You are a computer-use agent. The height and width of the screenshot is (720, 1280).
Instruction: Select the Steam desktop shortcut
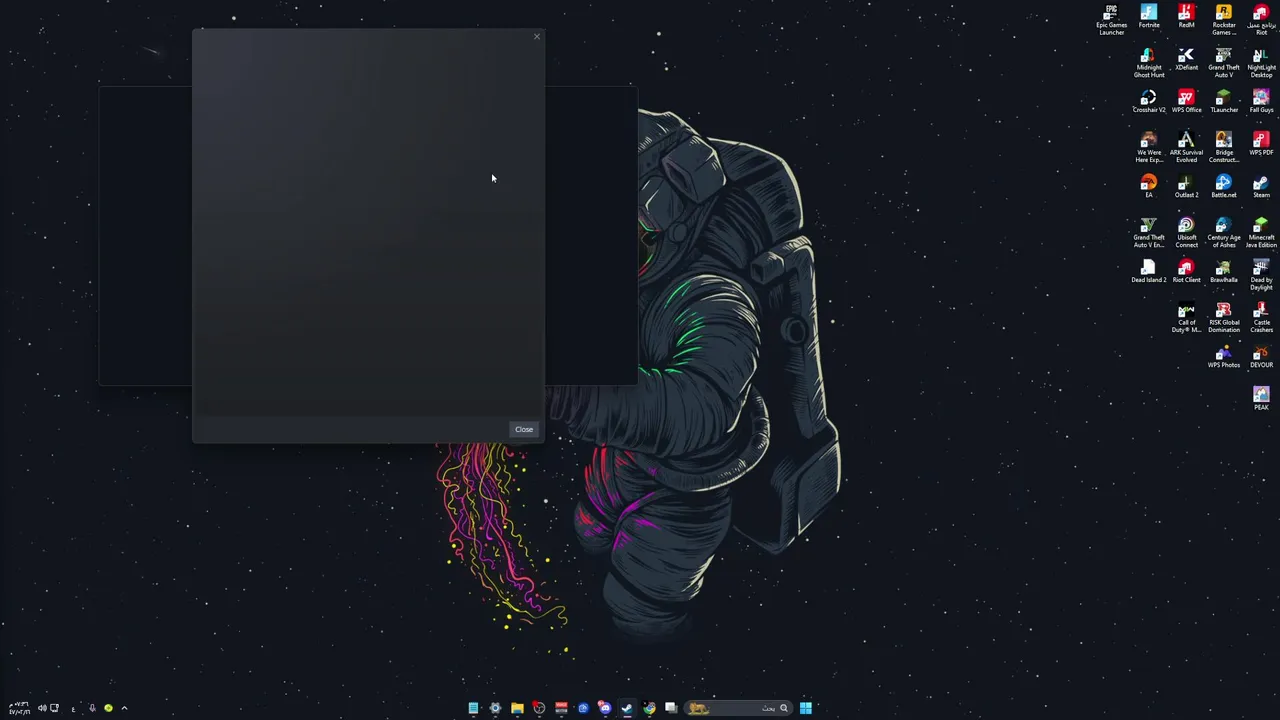click(1261, 187)
